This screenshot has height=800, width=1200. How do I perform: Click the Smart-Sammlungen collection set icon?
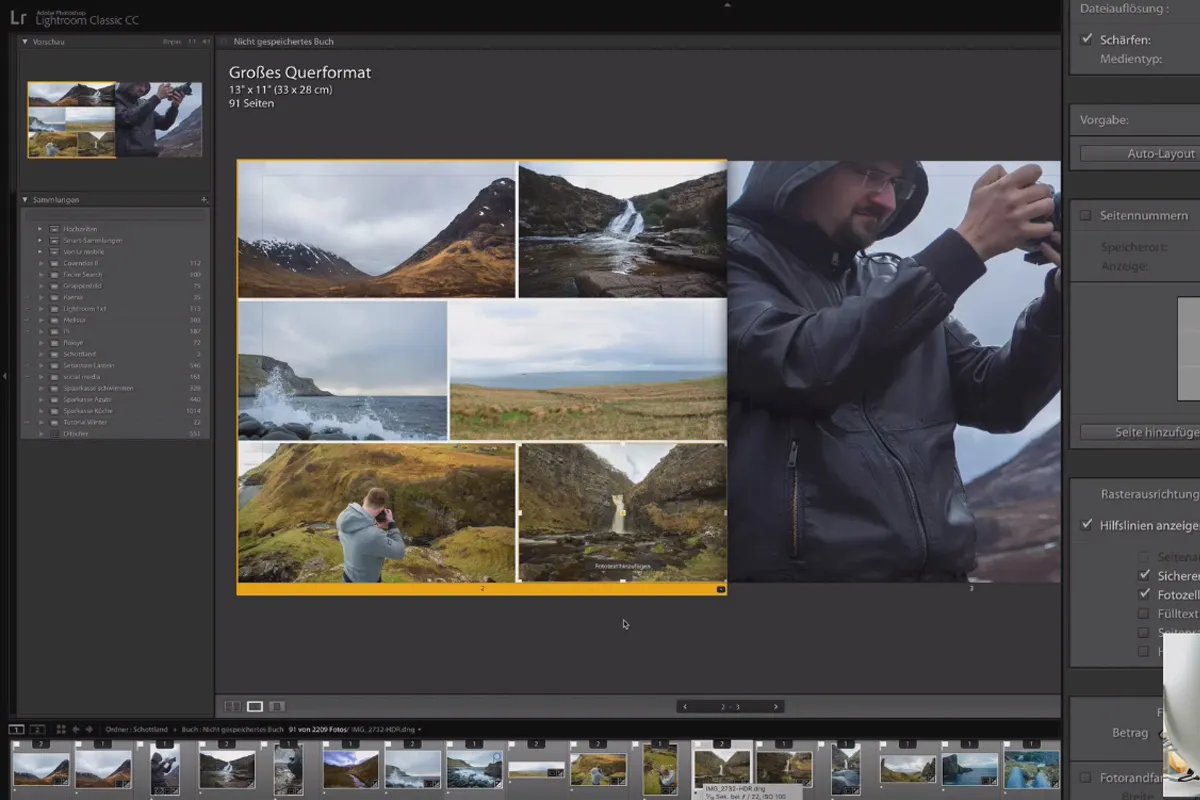(54, 240)
